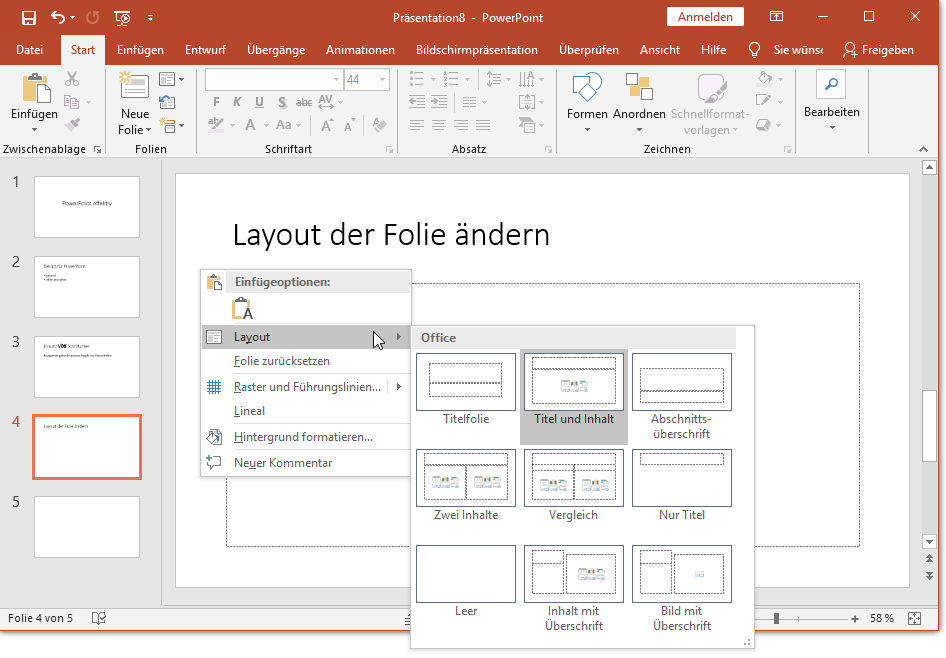
Task: Jump to next slide double-arrow icon
Action: click(929, 576)
